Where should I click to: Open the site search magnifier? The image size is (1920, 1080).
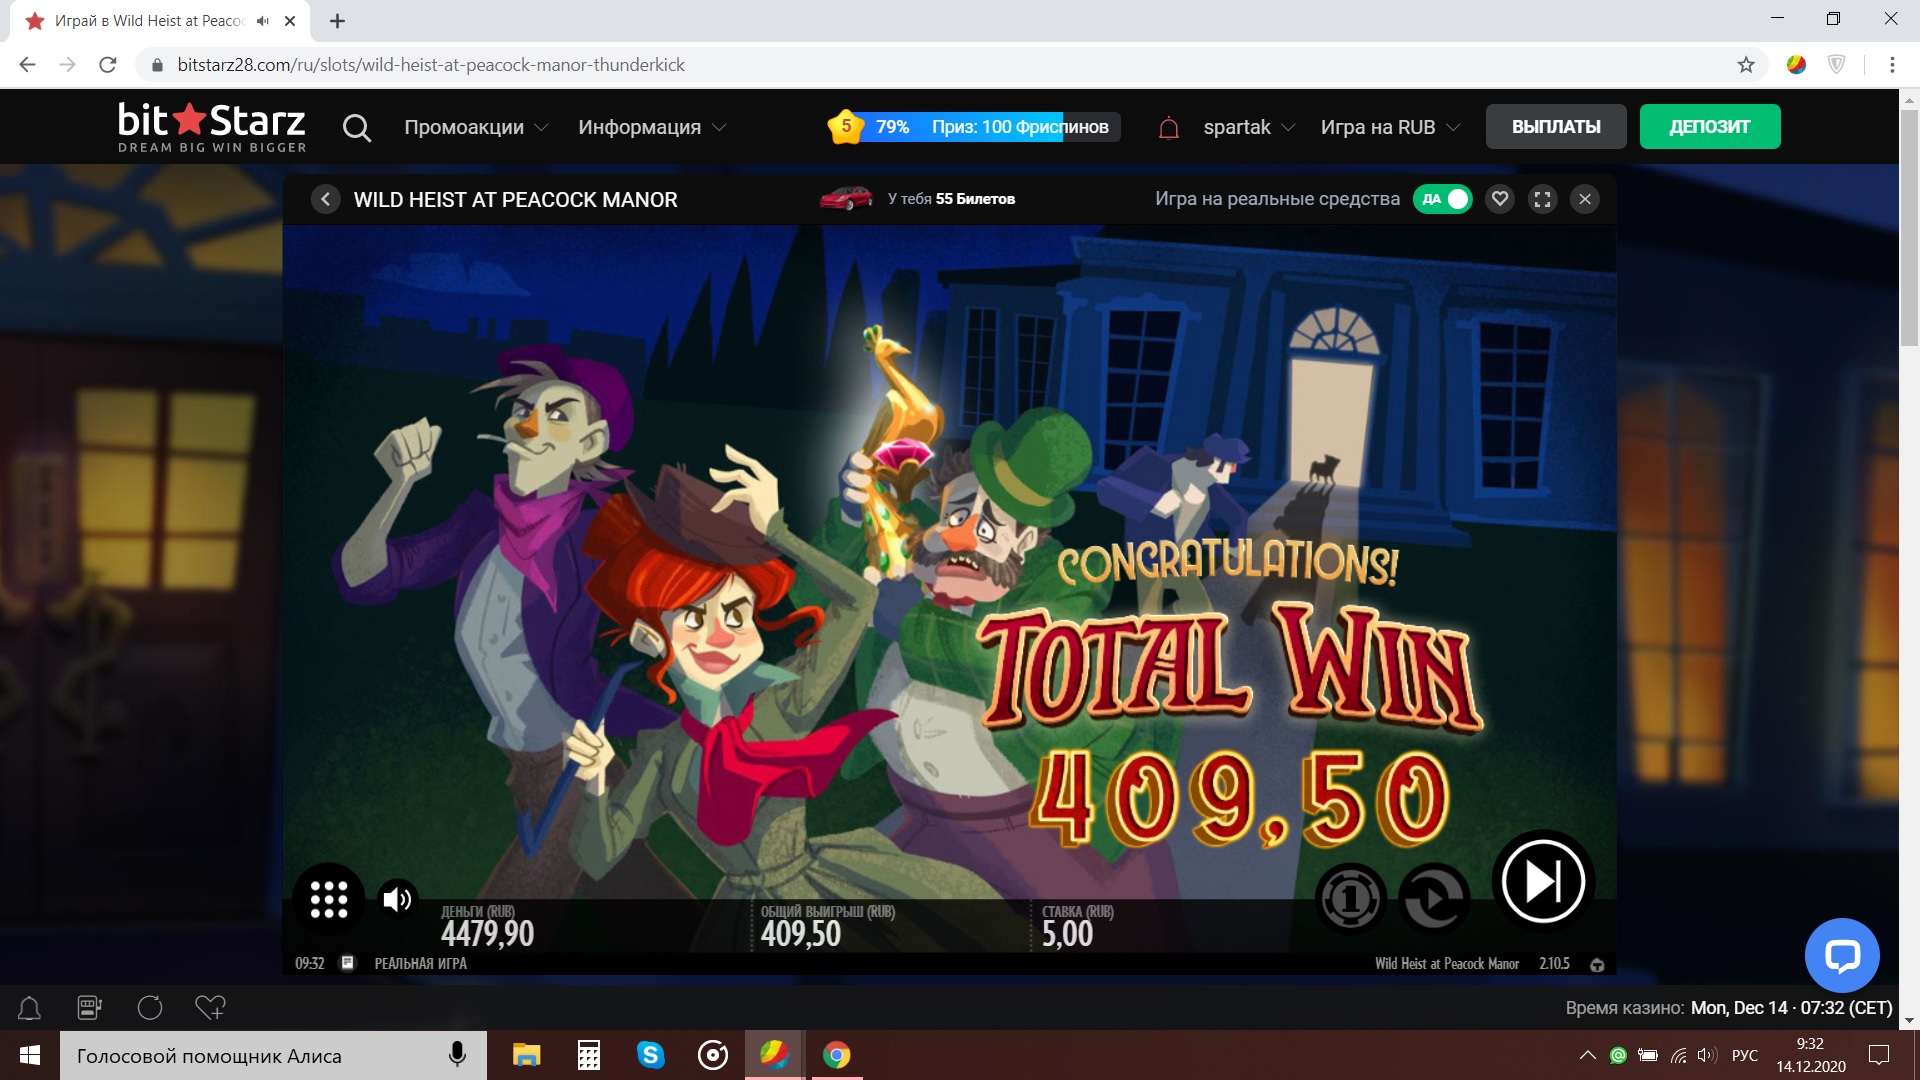pos(356,128)
